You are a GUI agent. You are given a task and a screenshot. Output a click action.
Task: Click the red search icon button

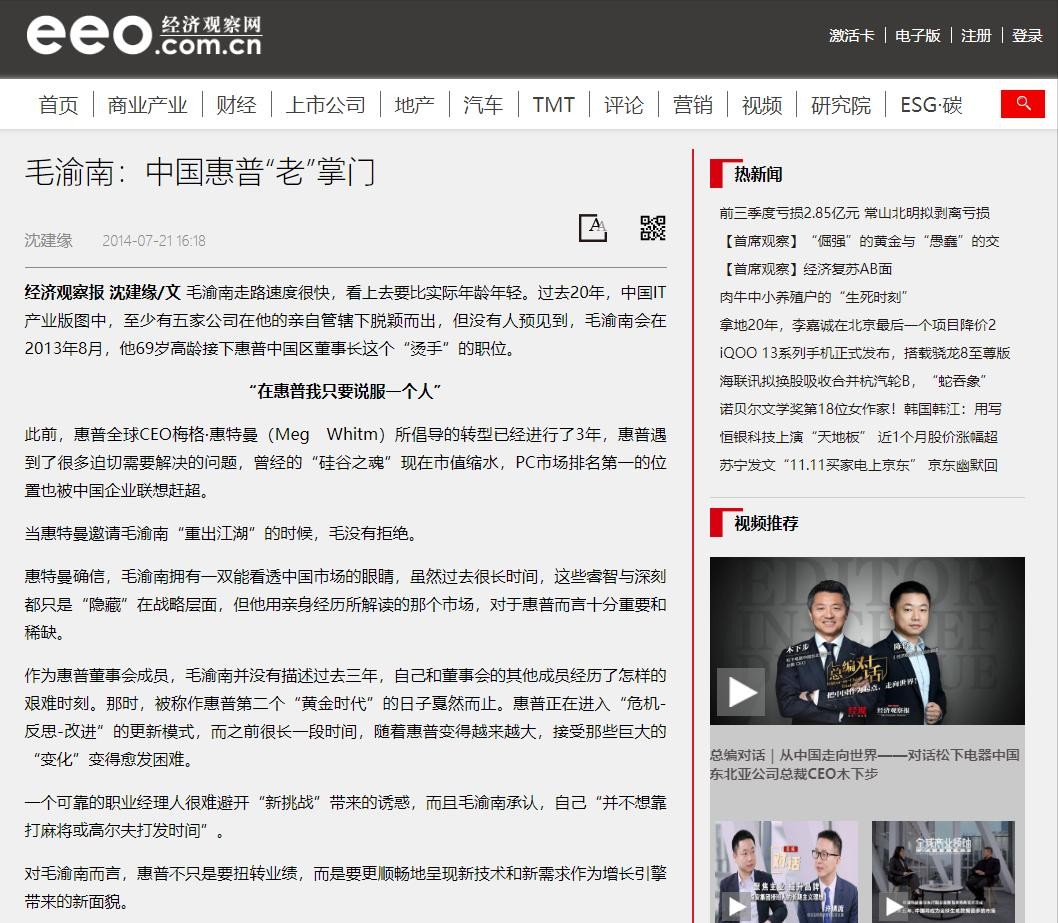(x=1022, y=104)
